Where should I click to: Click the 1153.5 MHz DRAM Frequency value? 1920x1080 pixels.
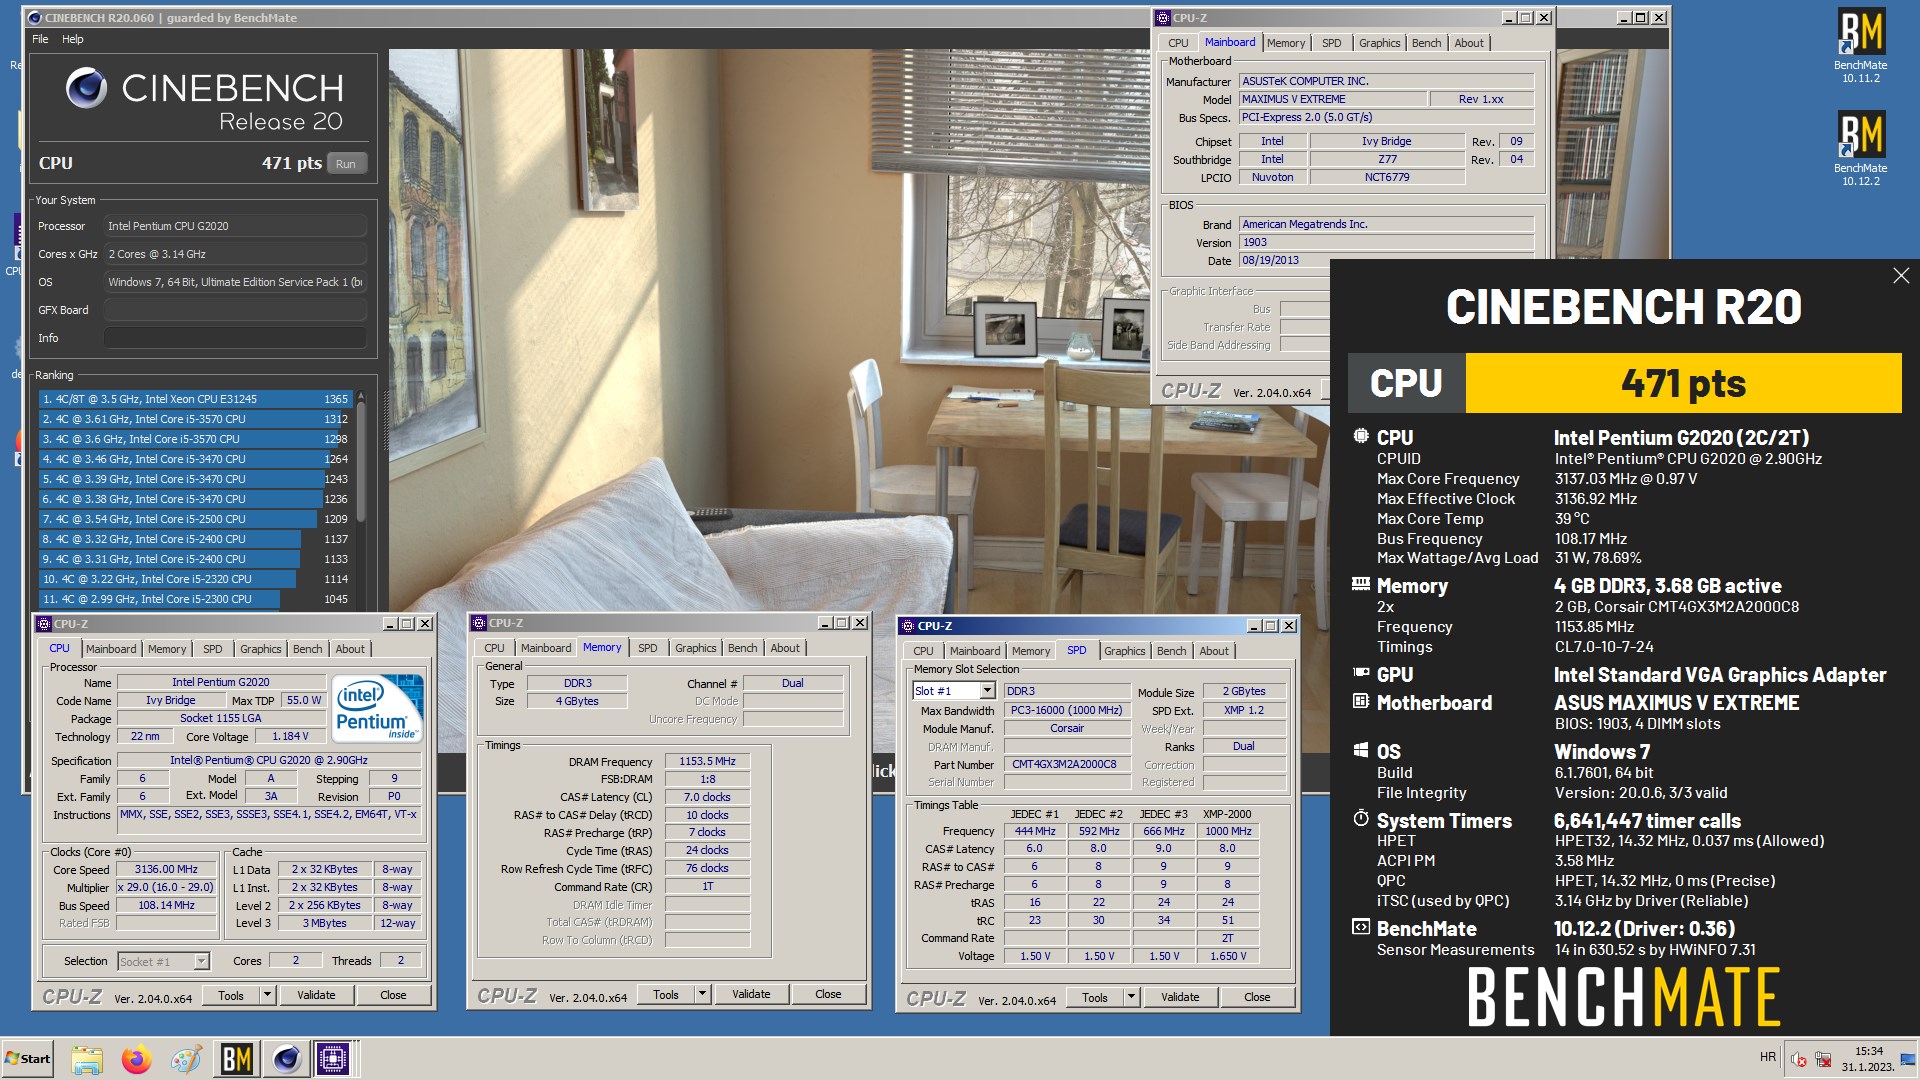click(707, 762)
